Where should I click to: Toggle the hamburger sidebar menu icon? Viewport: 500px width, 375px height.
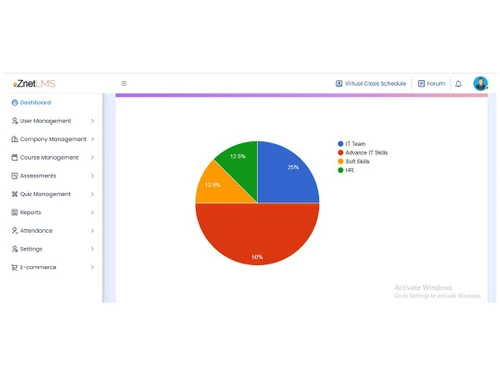click(x=124, y=83)
